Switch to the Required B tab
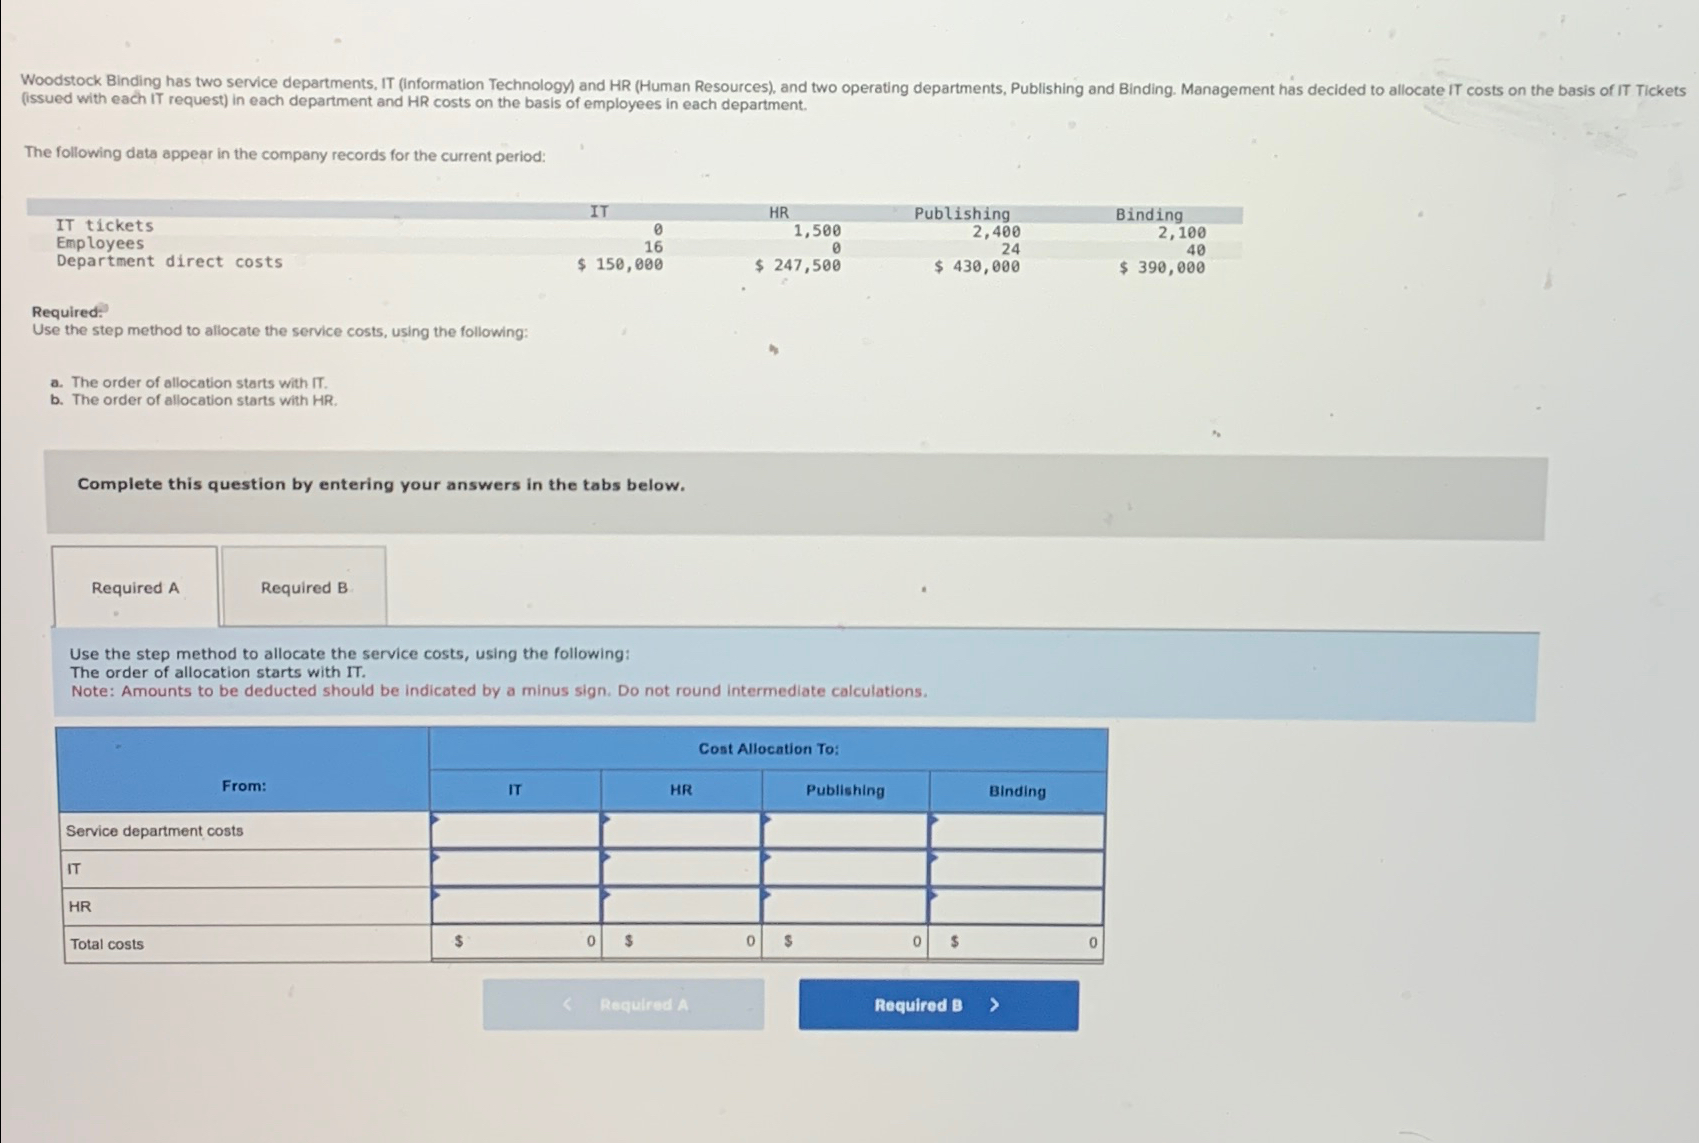The width and height of the screenshot is (1699, 1143). 304,587
